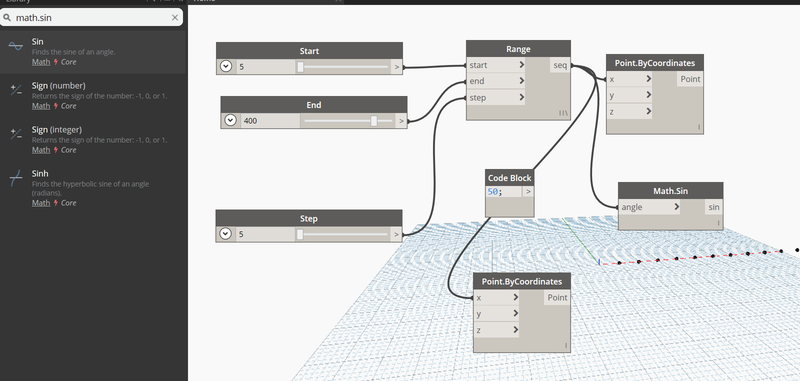The height and width of the screenshot is (381, 800).
Task: Open the Math link under Sin
Action: click(x=41, y=62)
